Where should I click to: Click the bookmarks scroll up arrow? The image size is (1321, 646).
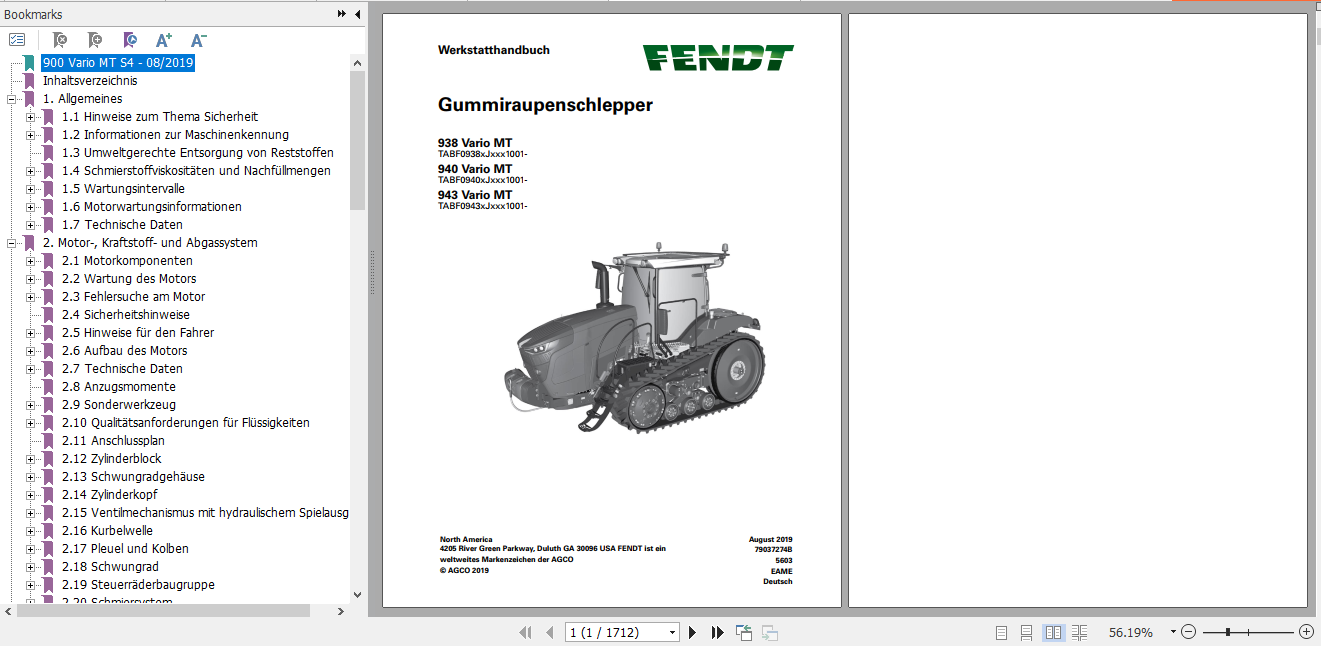[358, 62]
